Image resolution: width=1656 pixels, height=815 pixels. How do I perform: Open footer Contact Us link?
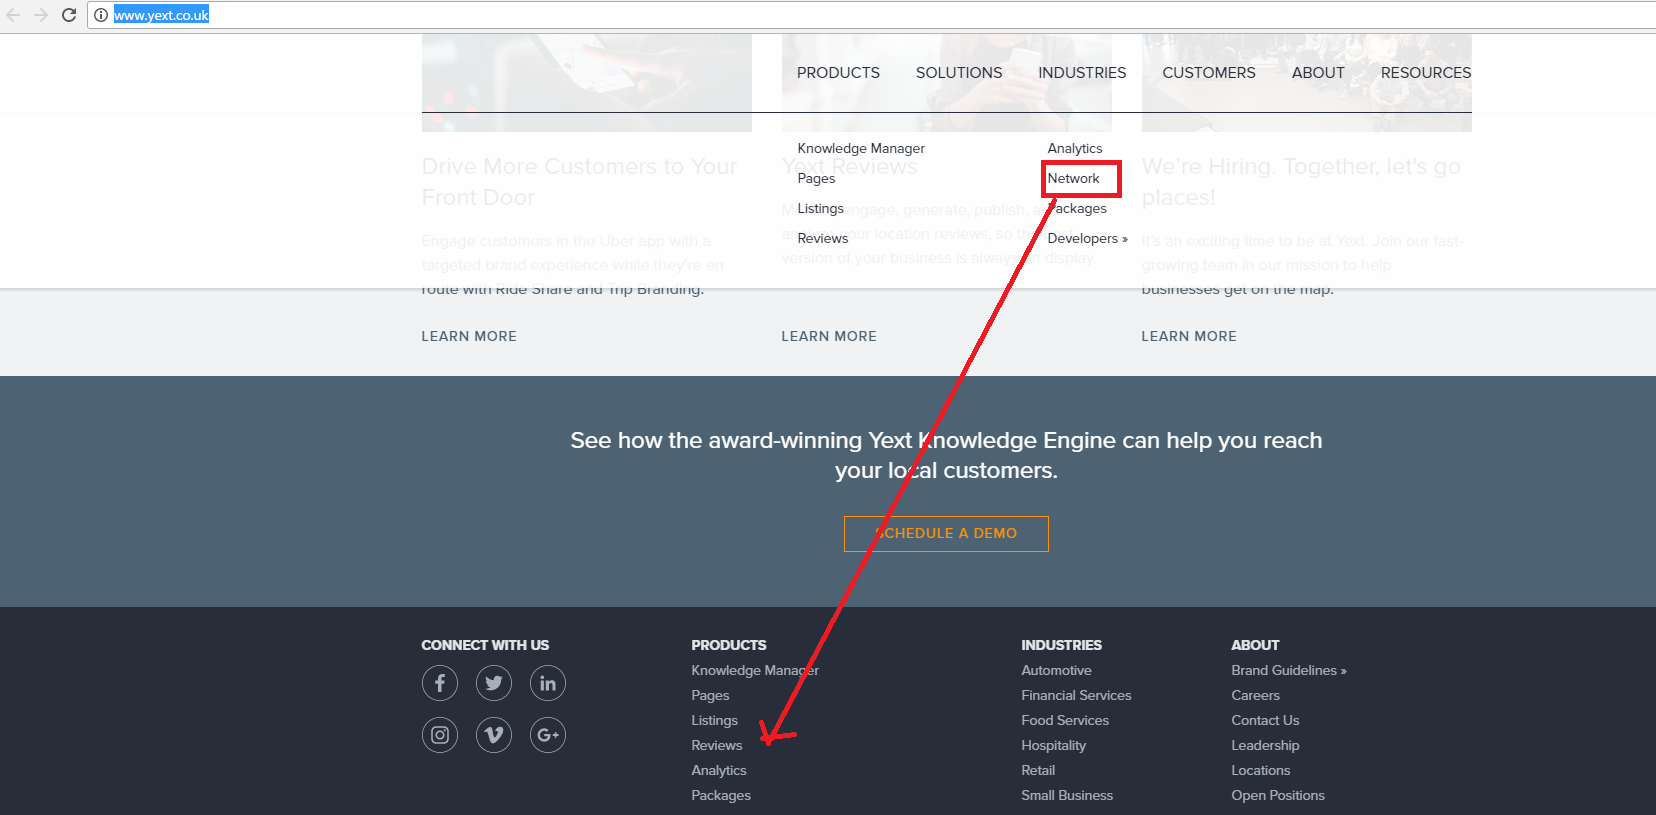click(1266, 720)
